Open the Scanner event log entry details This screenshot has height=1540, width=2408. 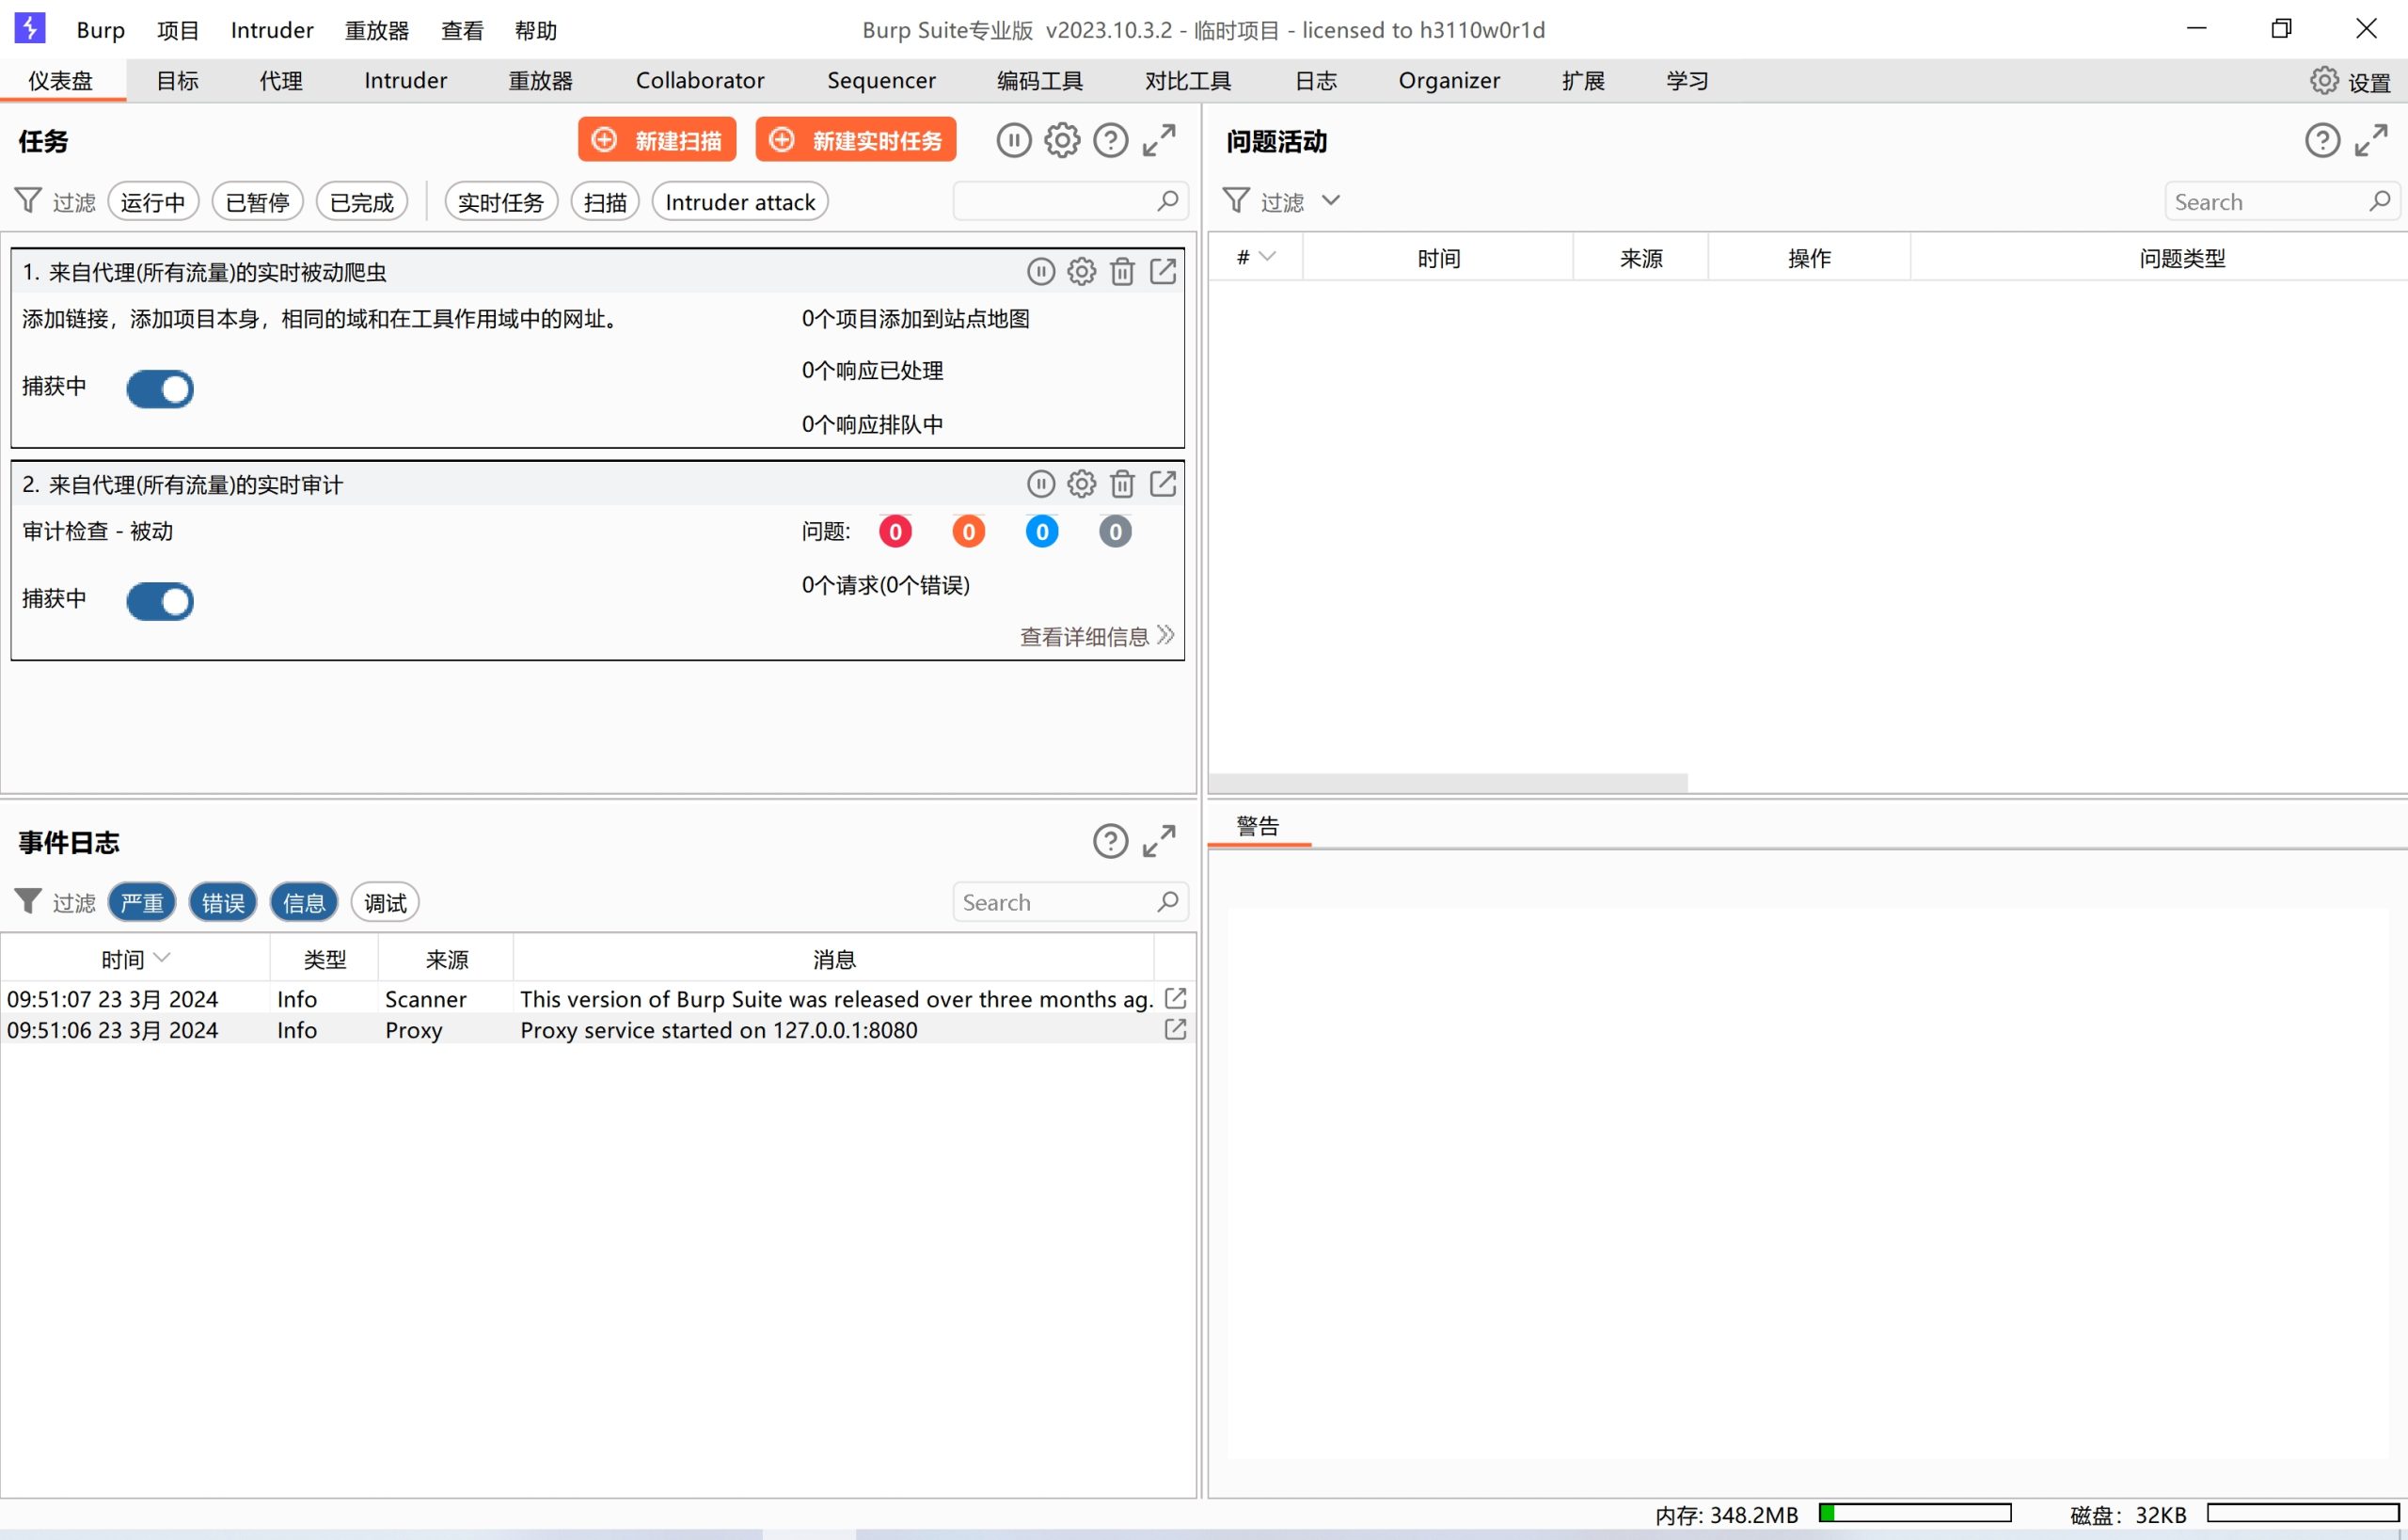click(x=1176, y=998)
